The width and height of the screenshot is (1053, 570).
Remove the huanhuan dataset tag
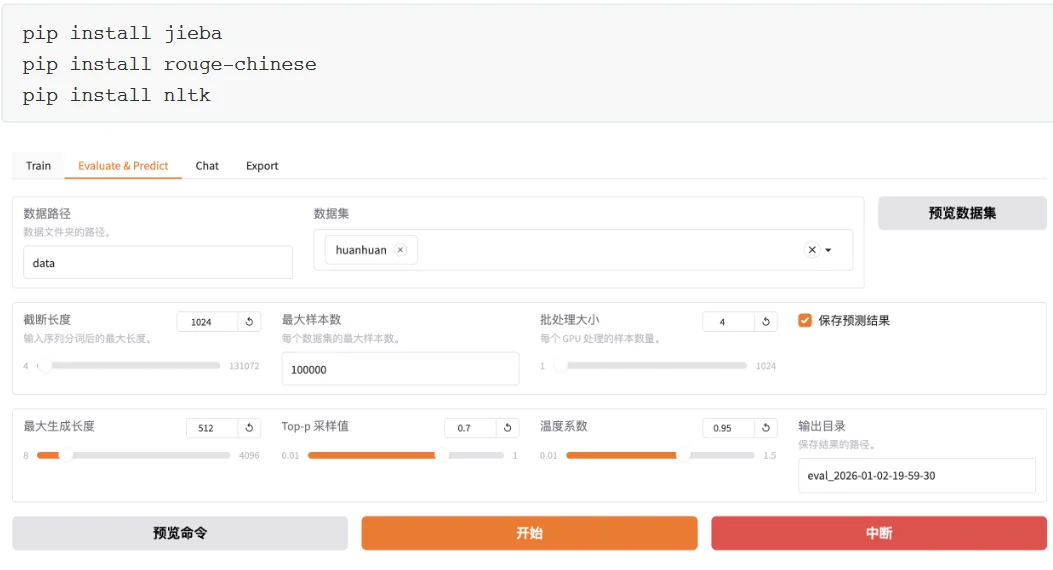tap(401, 250)
